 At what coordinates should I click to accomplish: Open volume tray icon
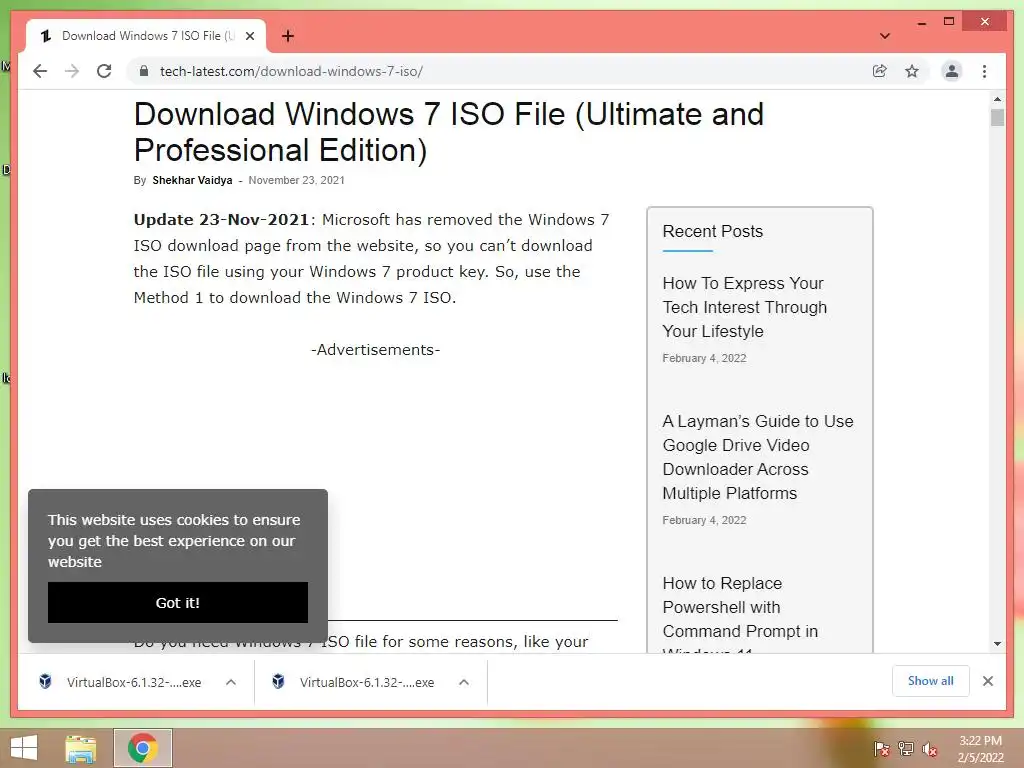(930, 749)
